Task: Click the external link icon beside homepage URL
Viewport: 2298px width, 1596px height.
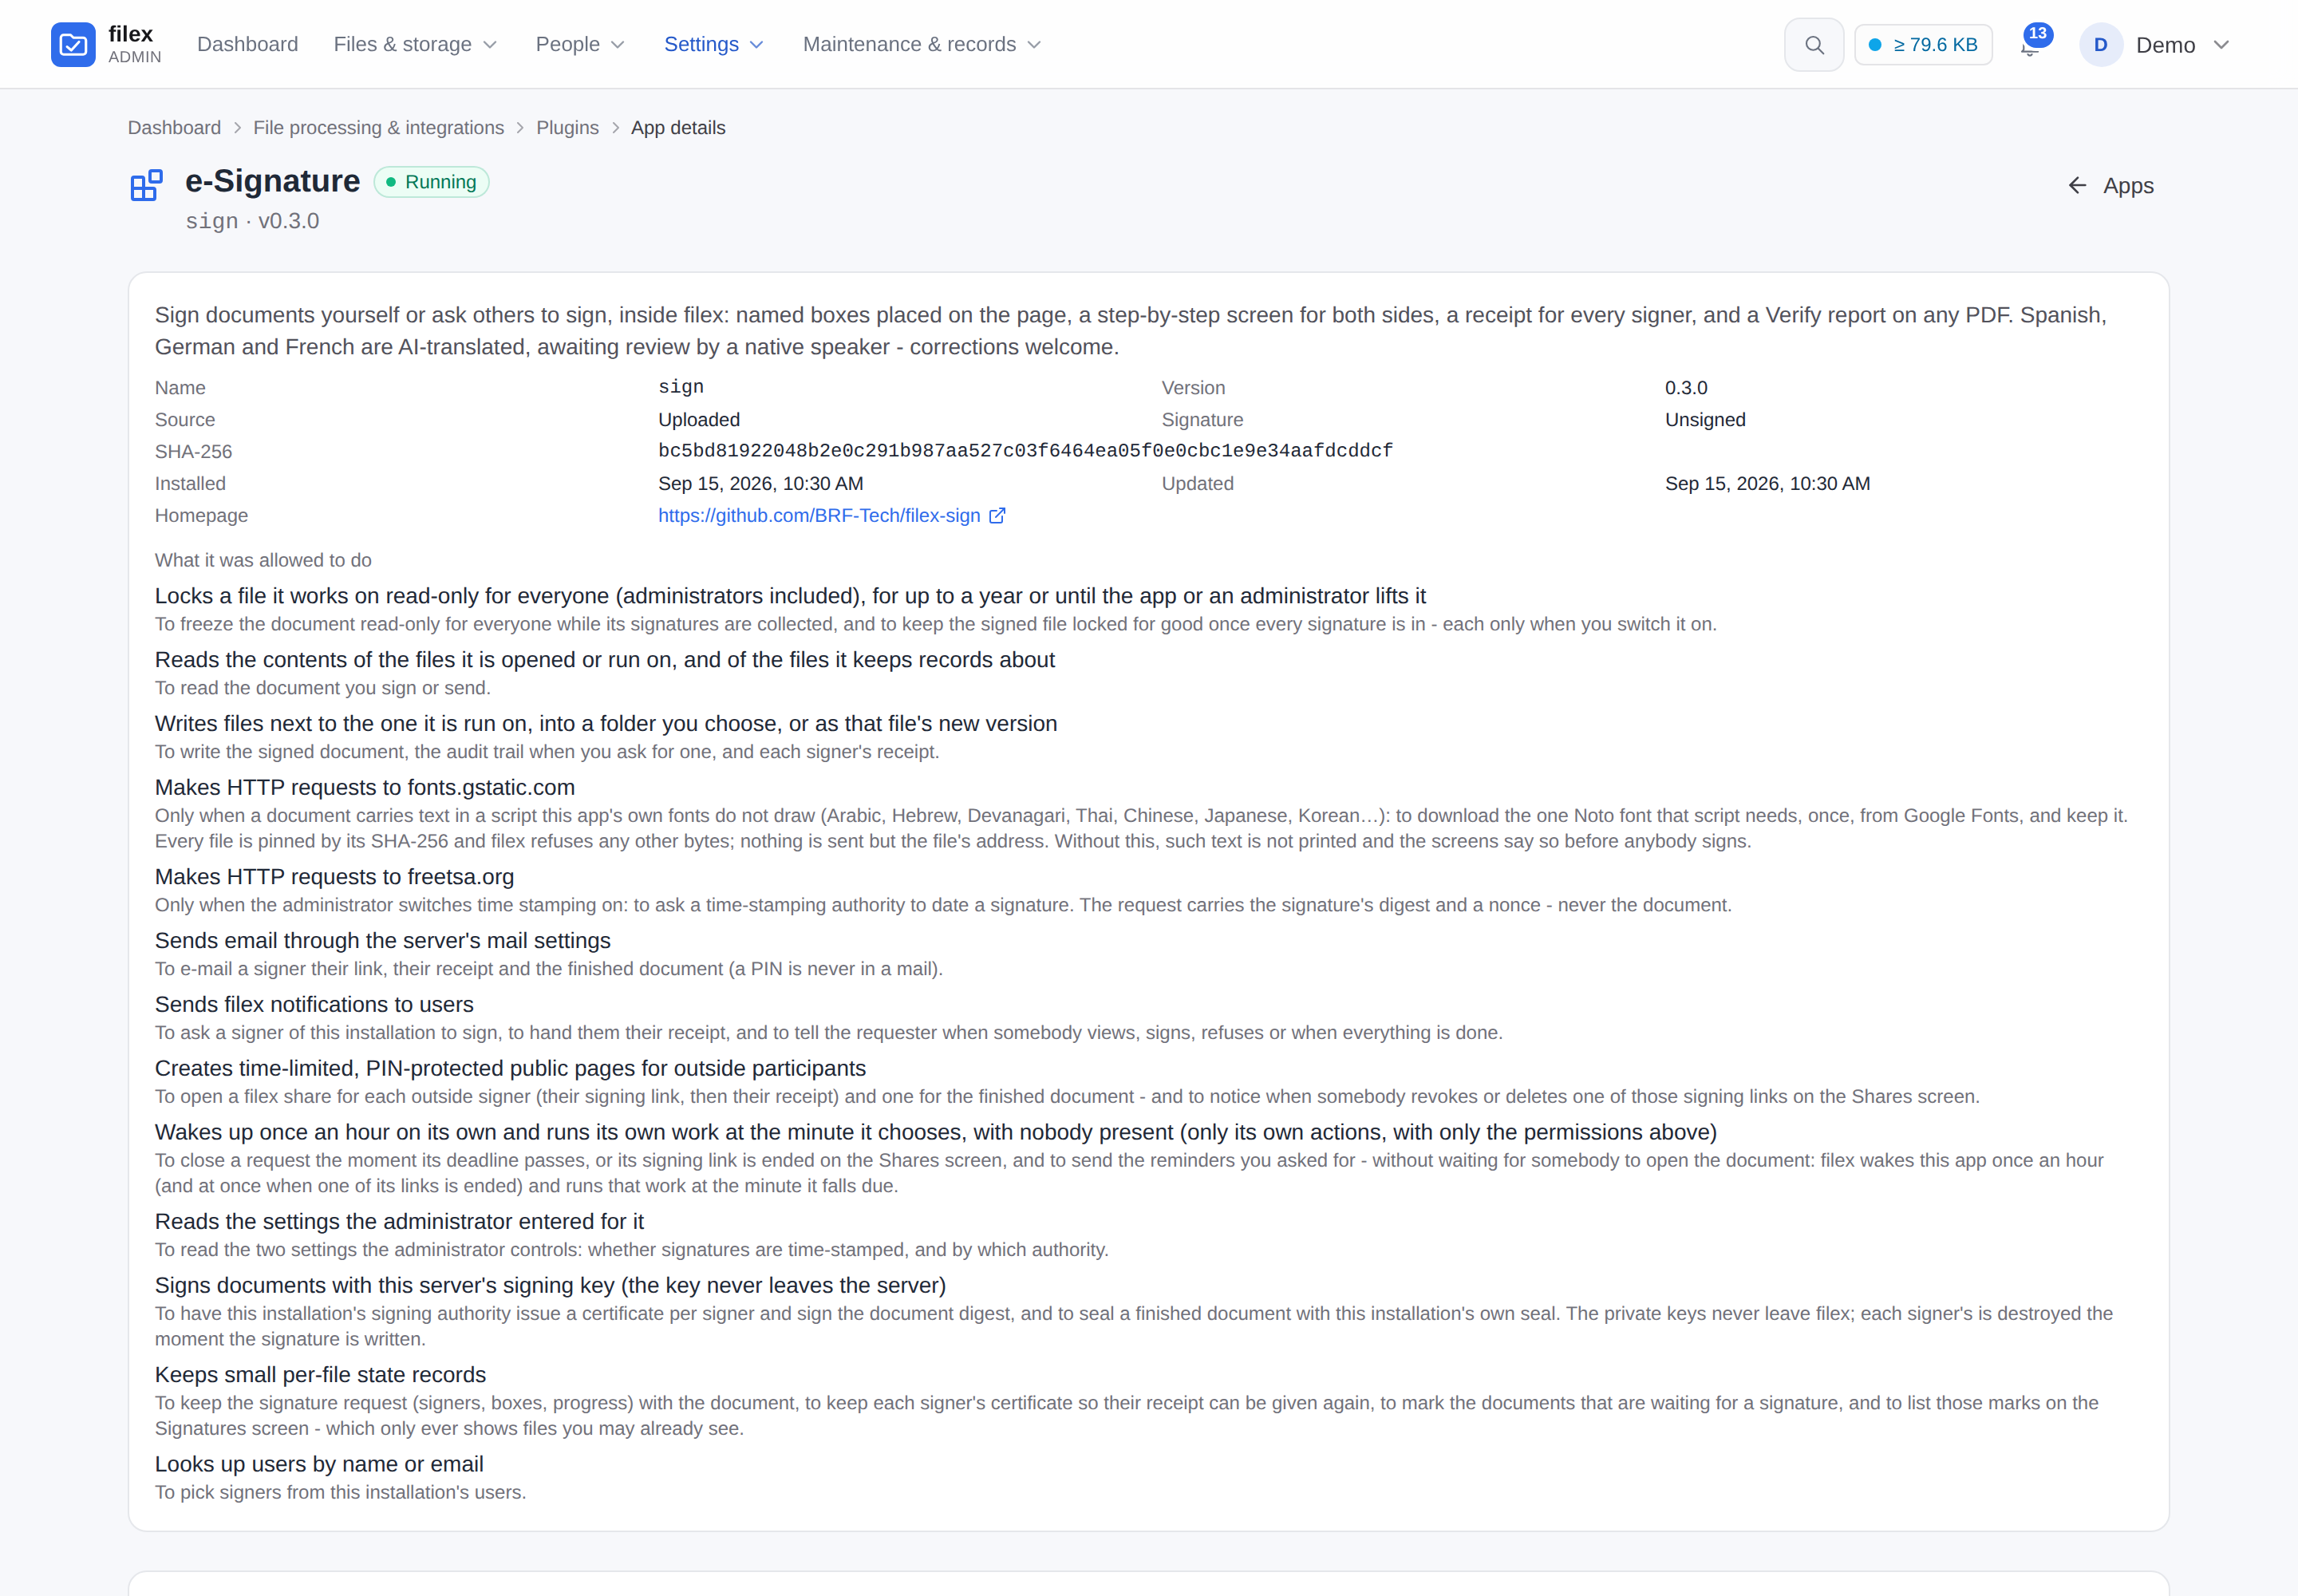Action: pos(997,516)
